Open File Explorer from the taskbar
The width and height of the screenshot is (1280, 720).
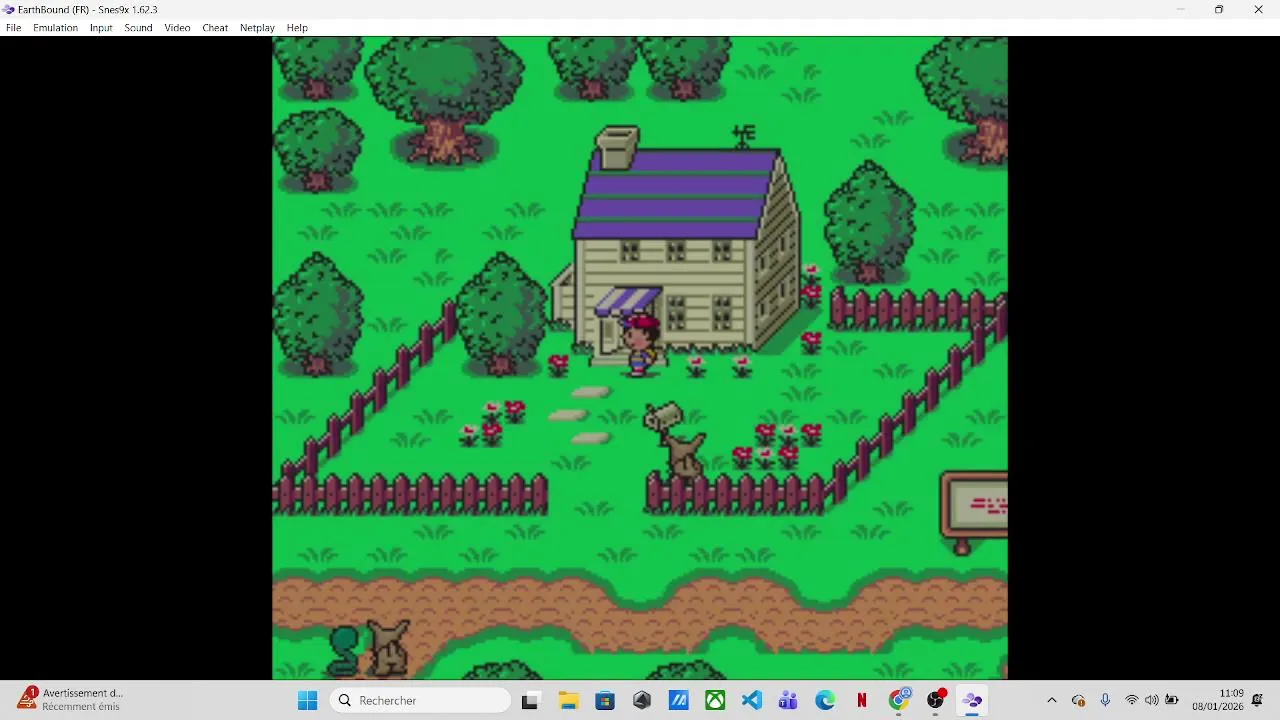pyautogui.click(x=568, y=701)
